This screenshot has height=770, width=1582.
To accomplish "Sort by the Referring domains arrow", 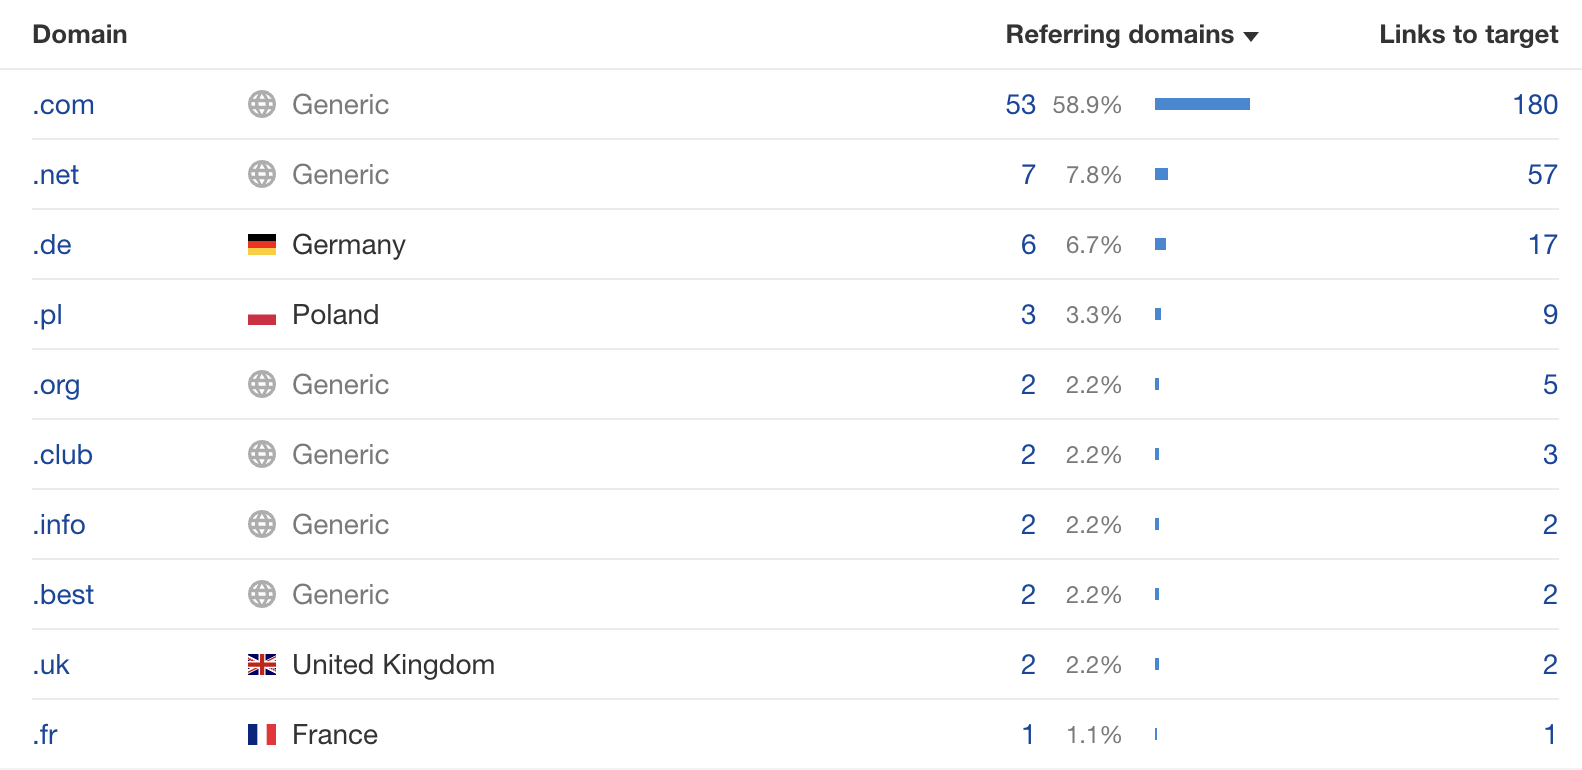I will point(1251,36).
